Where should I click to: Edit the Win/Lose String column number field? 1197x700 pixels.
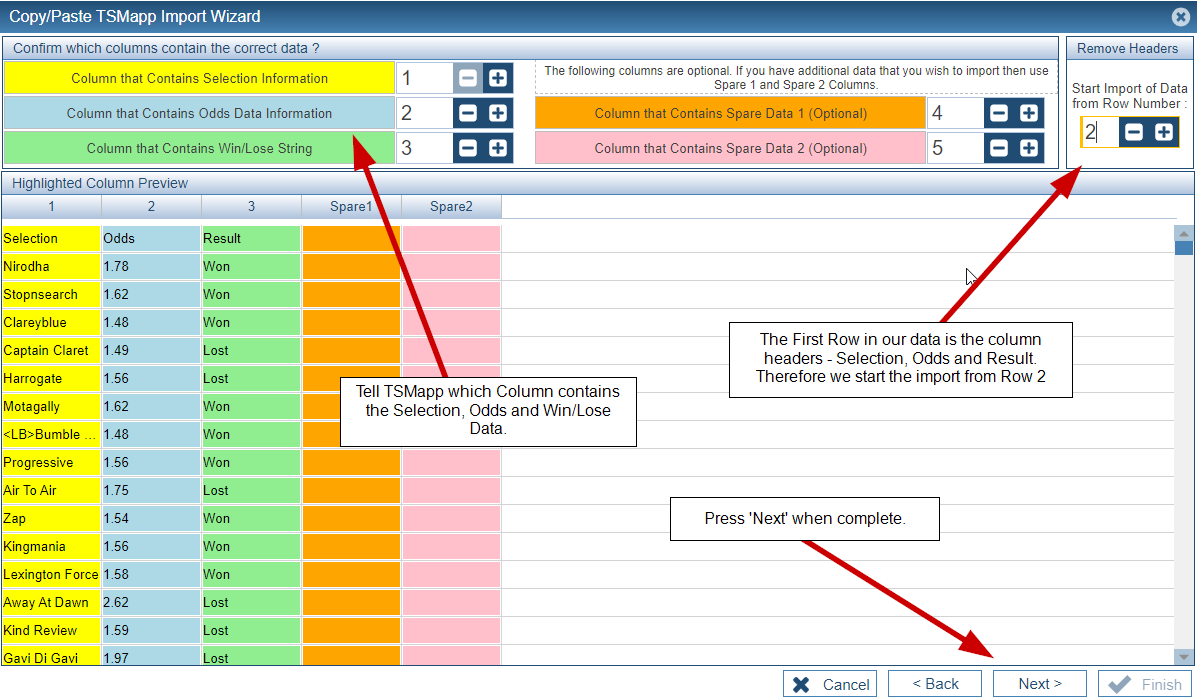pos(424,148)
